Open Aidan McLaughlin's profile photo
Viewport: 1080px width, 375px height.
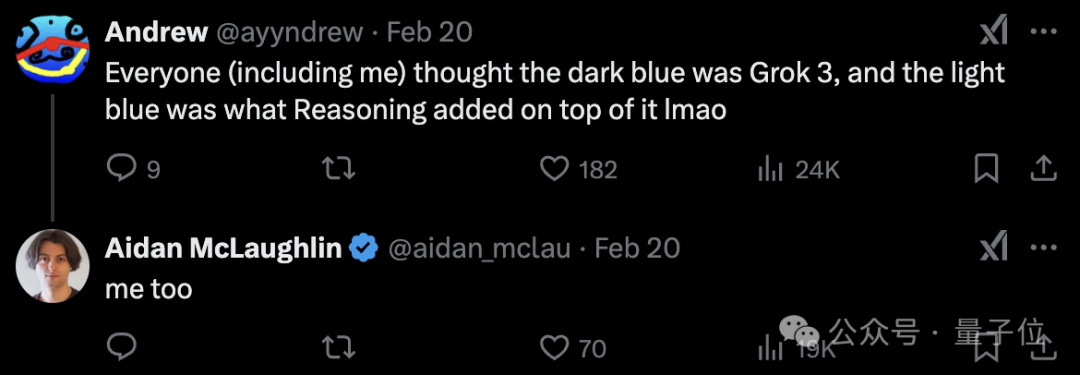pos(52,266)
